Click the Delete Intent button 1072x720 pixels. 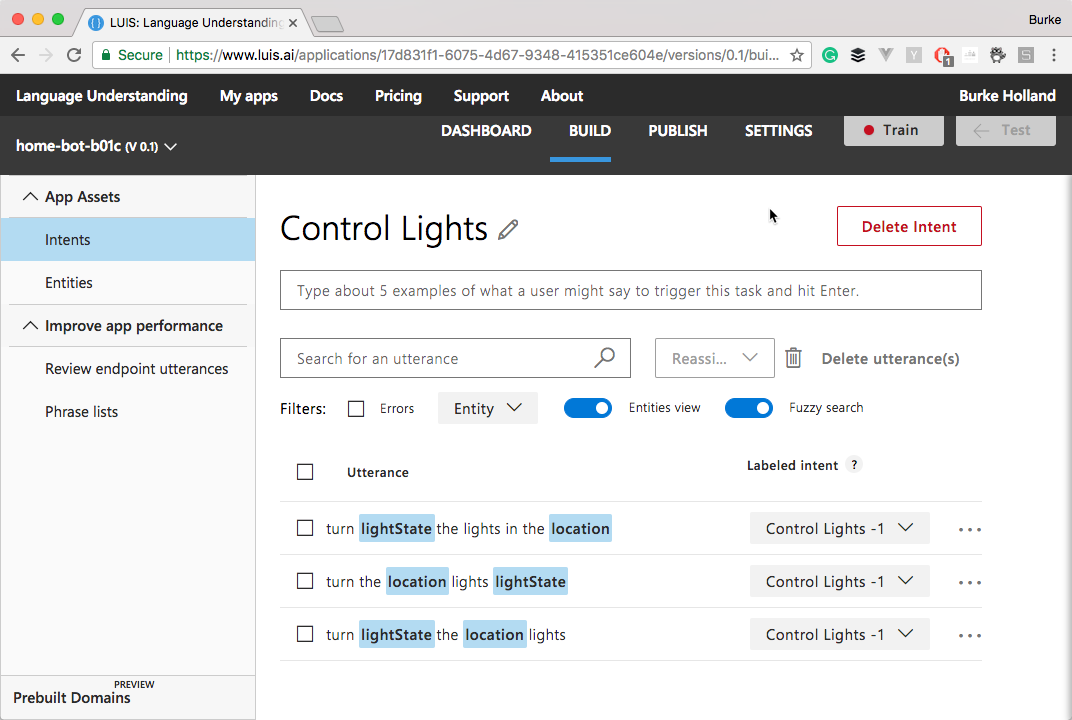click(908, 226)
